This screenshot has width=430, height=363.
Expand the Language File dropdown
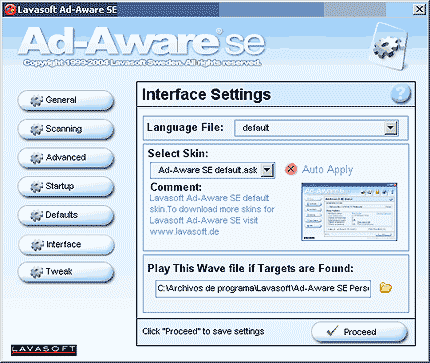coord(390,128)
